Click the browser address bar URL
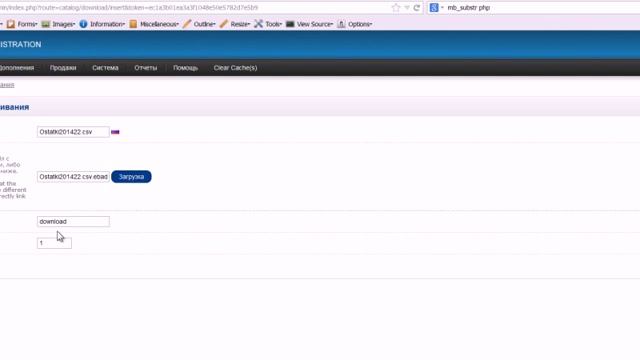Screen dimensions: 640x360 coord(129,7)
